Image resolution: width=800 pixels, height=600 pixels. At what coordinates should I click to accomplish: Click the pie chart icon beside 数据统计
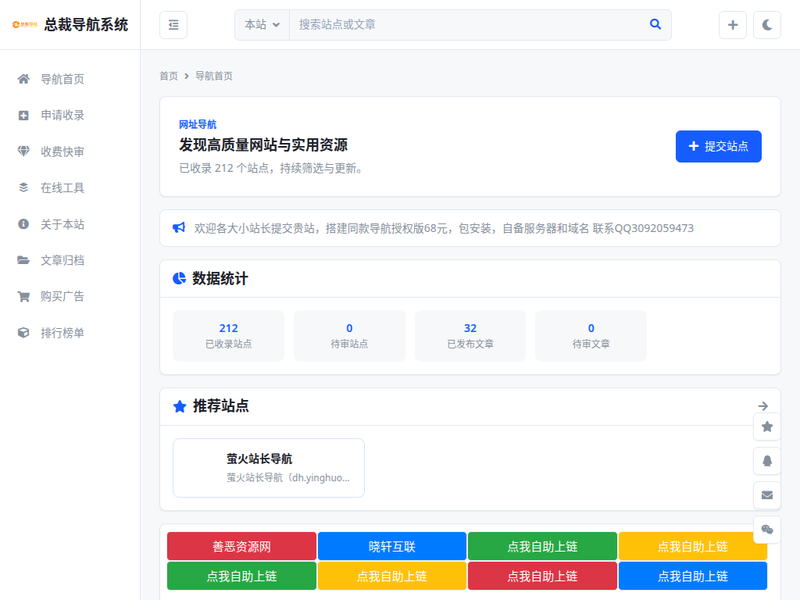179,279
